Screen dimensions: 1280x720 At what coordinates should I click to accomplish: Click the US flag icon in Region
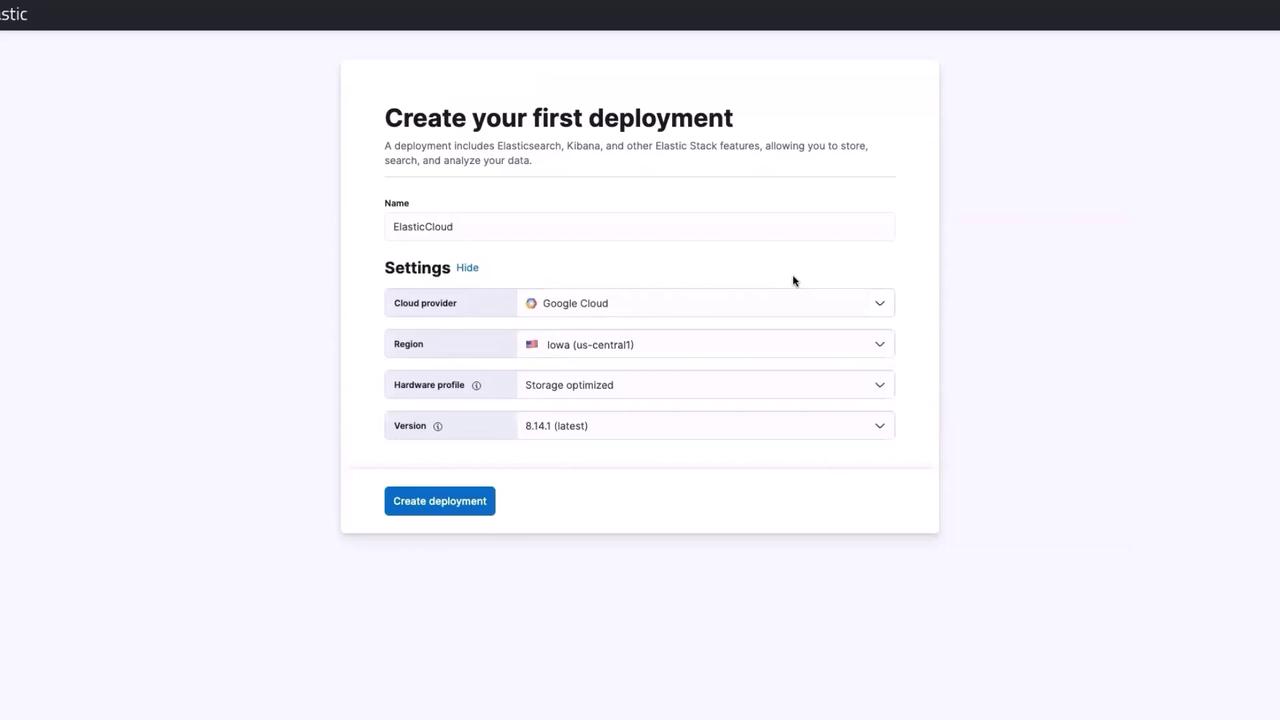click(x=532, y=344)
